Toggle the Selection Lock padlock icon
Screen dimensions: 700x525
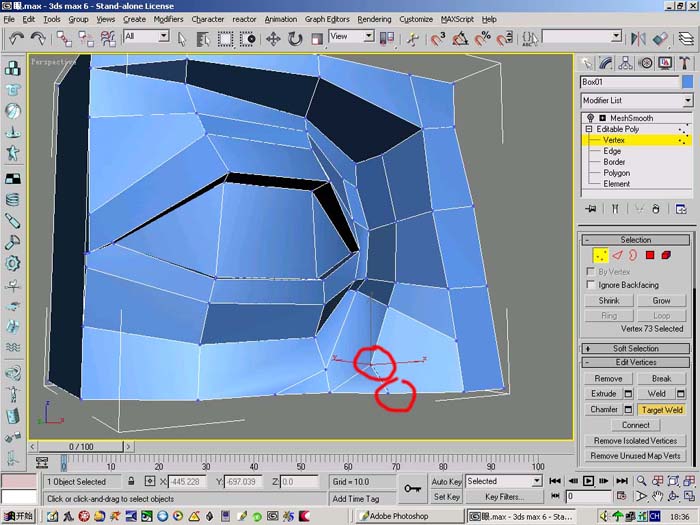(x=131, y=481)
